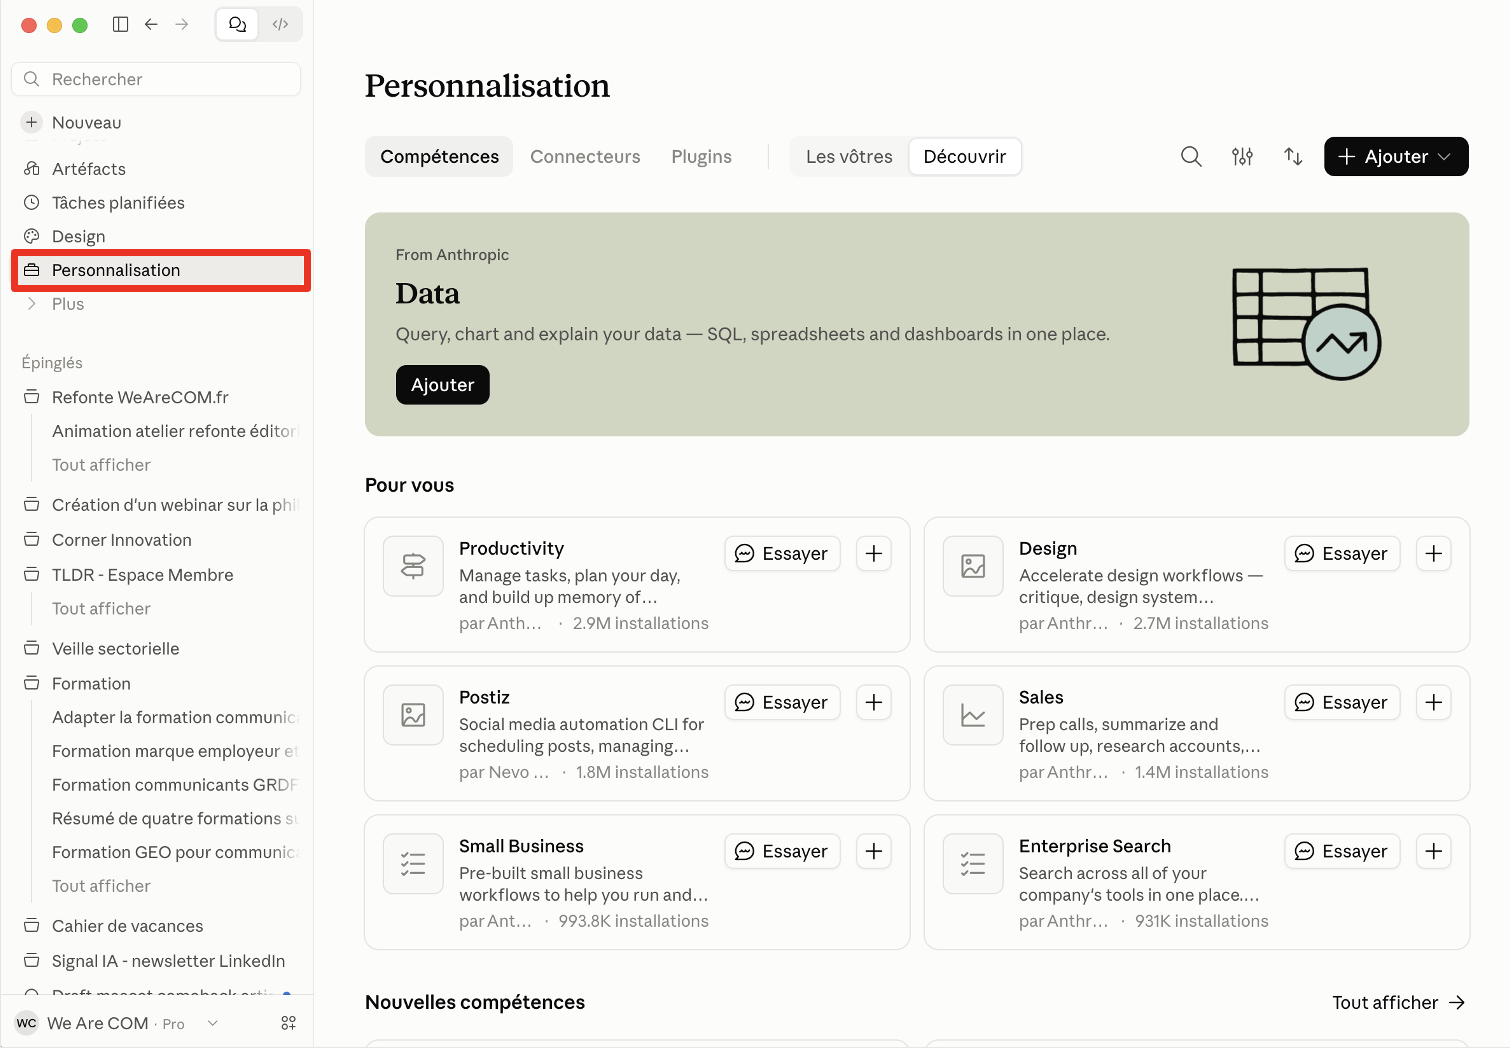This screenshot has height=1048, width=1510.
Task: Click the Sales chart thumbnail icon
Action: pos(973,715)
